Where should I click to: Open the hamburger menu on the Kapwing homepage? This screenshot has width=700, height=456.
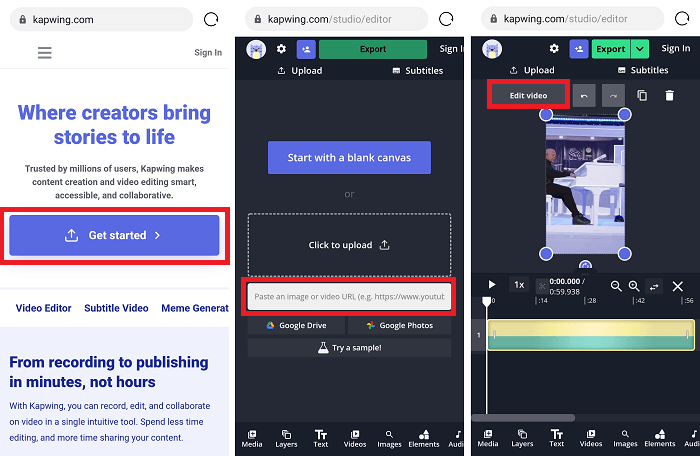(45, 53)
